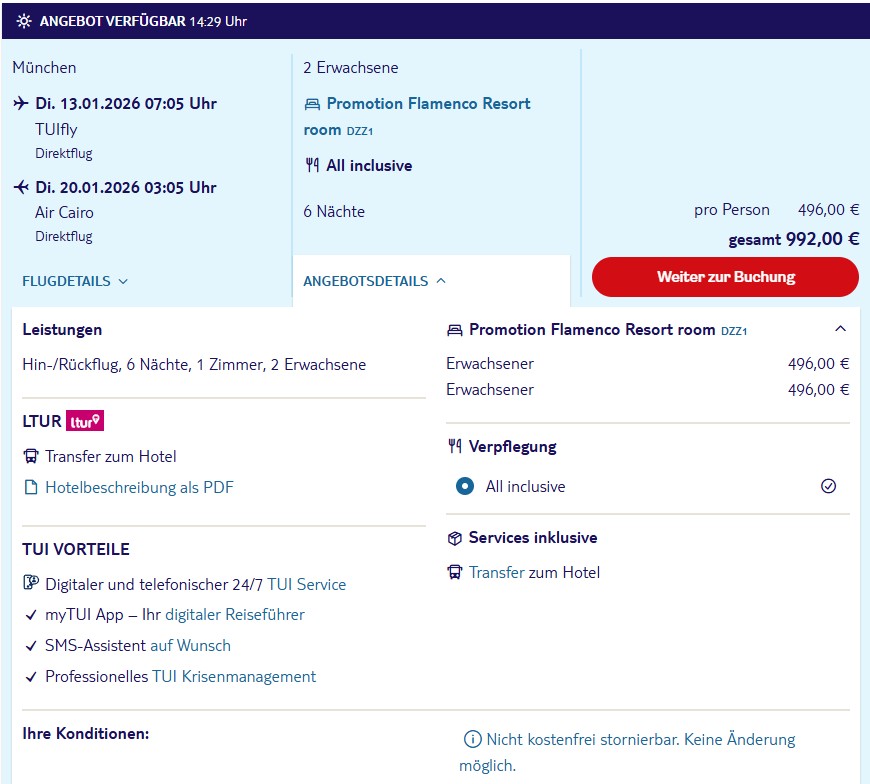Select the All inclusive radio button
This screenshot has height=784, width=870.
click(464, 486)
